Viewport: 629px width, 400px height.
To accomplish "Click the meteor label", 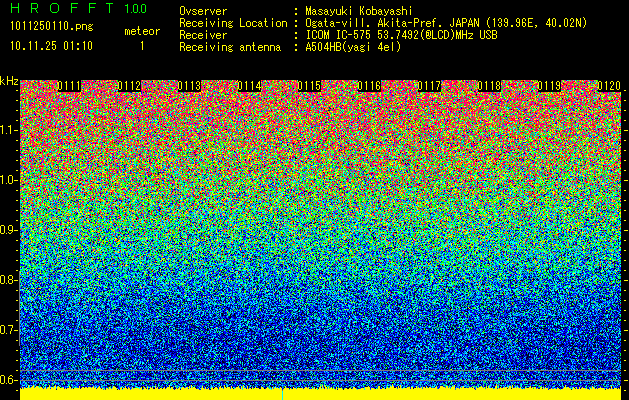I will 142,31.
